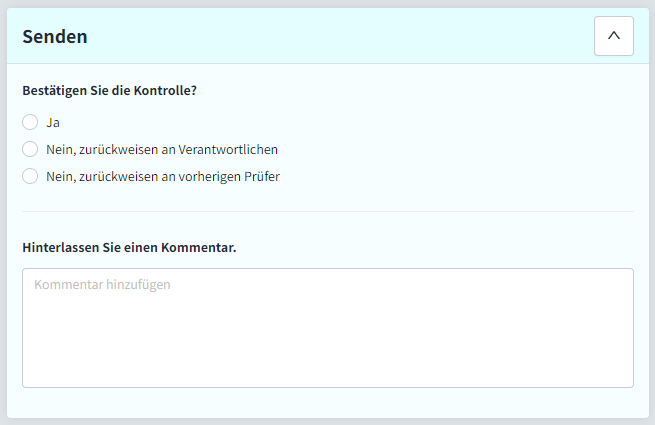Pick the 'zurückweisen an vorherigen Prüfer' radio circle
This screenshot has height=425, width=655.
[x=30, y=176]
